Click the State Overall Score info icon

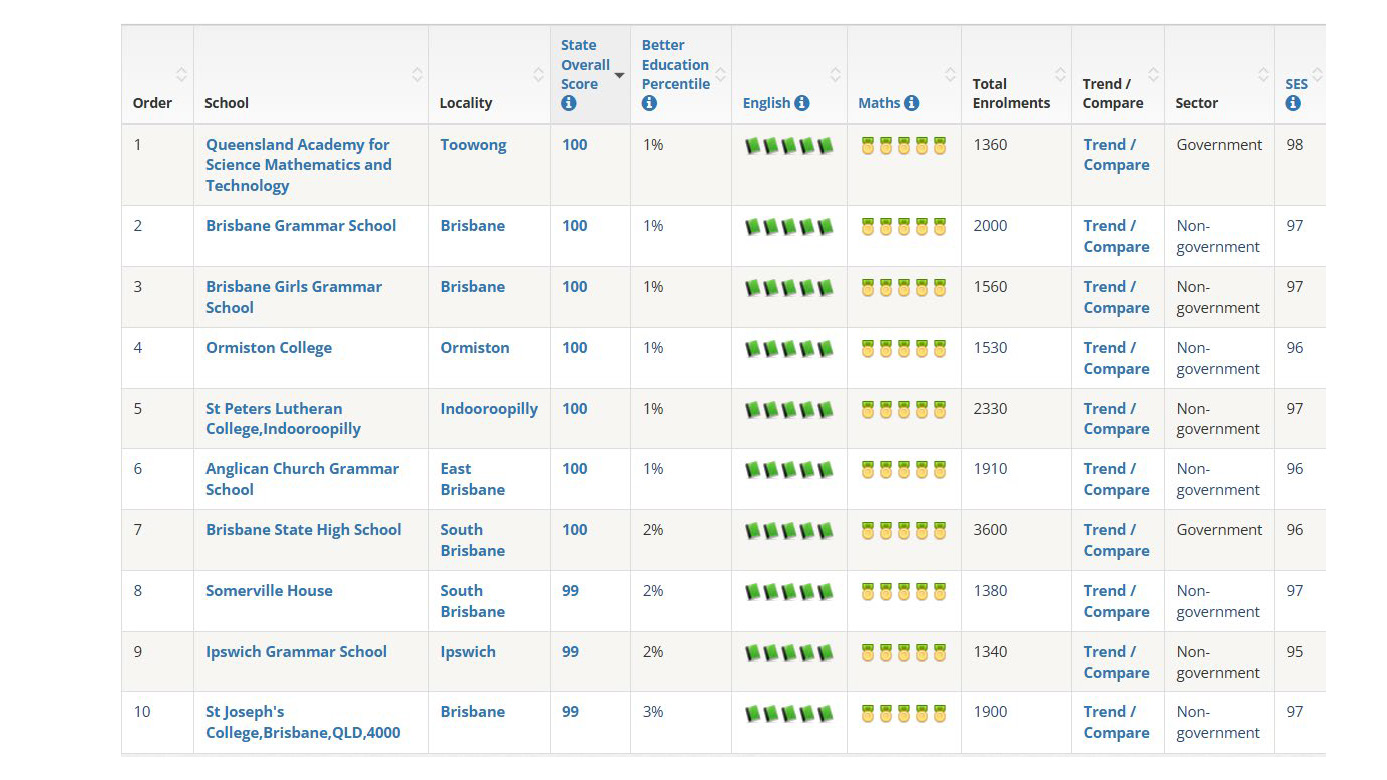(569, 104)
